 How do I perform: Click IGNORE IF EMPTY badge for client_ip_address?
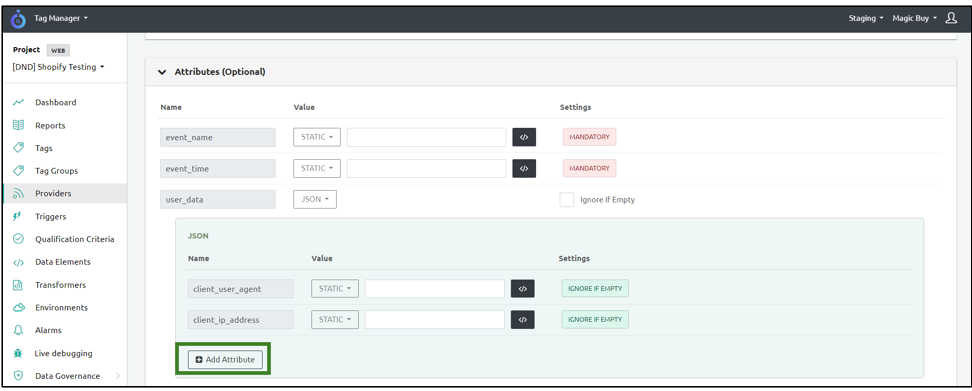pos(595,320)
